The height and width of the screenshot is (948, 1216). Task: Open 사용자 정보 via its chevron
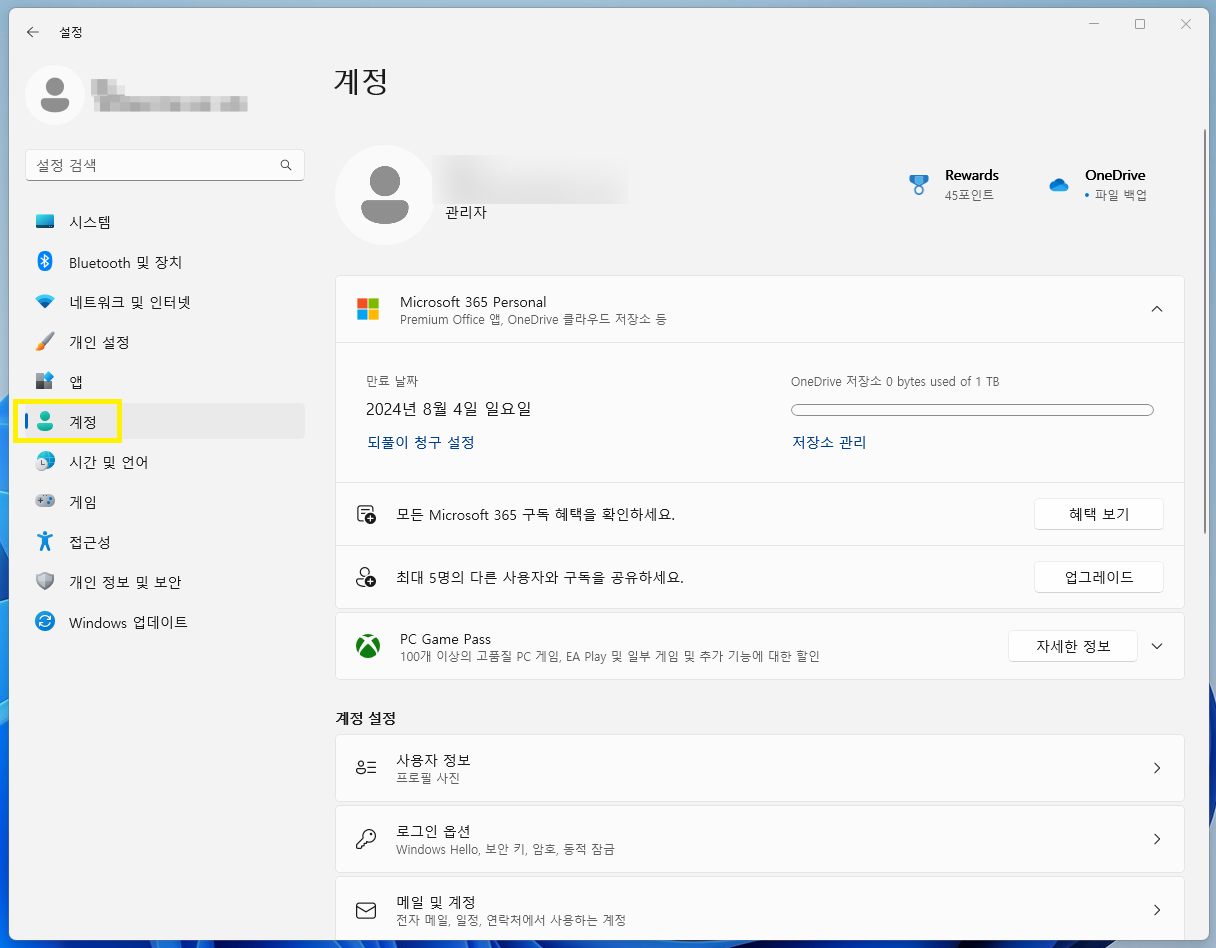tap(1157, 768)
